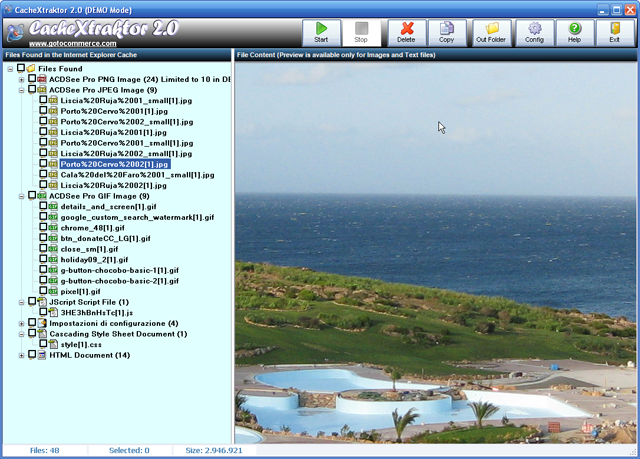Click 'Files Found in the Internet Explorer Cache' header
The height and width of the screenshot is (459, 640).
click(x=117, y=55)
